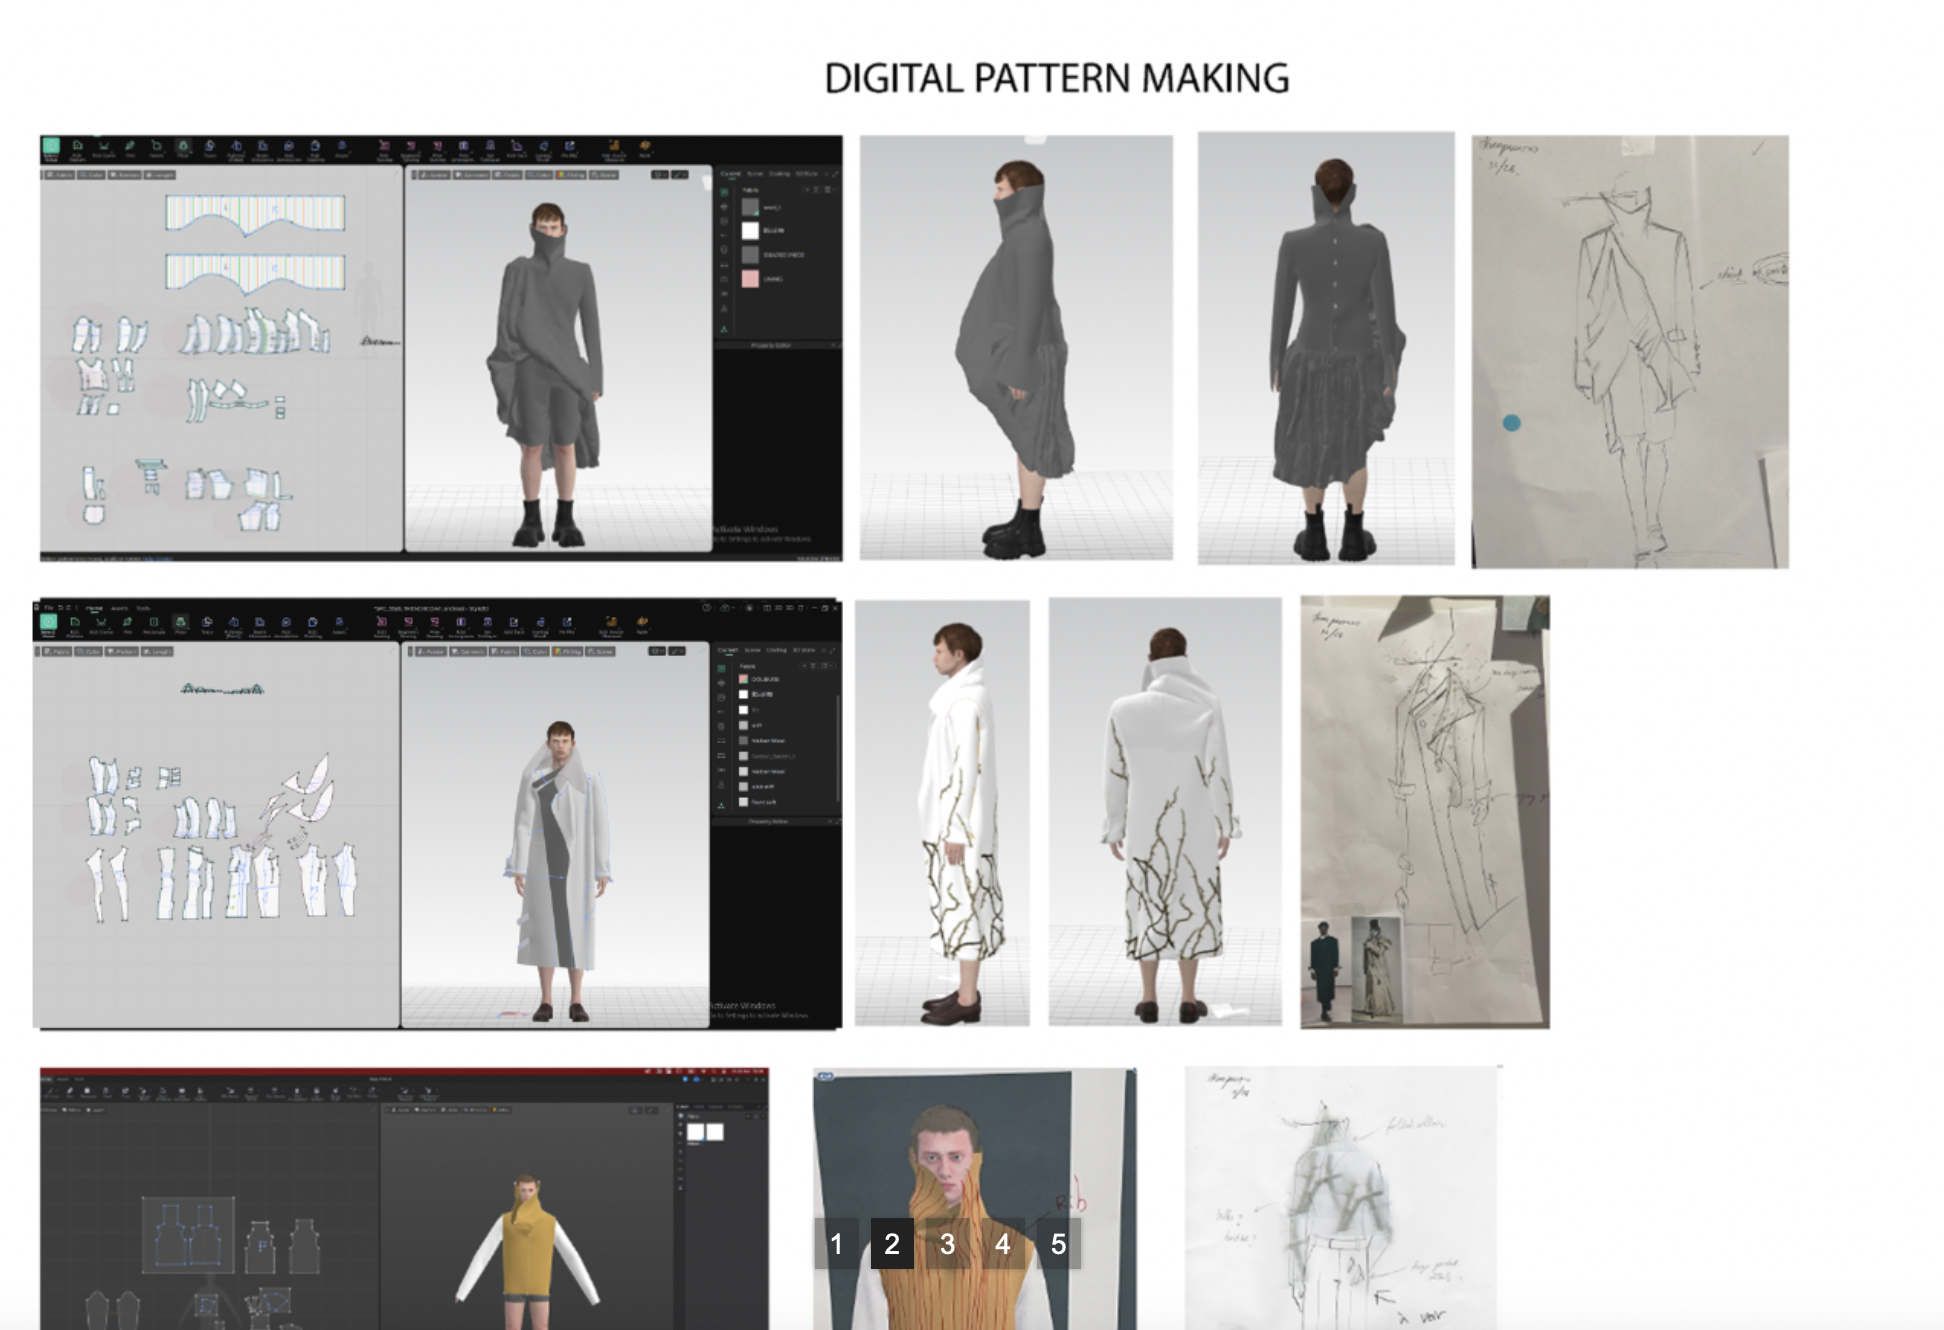1944x1330 pixels.
Task: Open view dropdown in top 3D viewport corner
Action: [x=659, y=175]
